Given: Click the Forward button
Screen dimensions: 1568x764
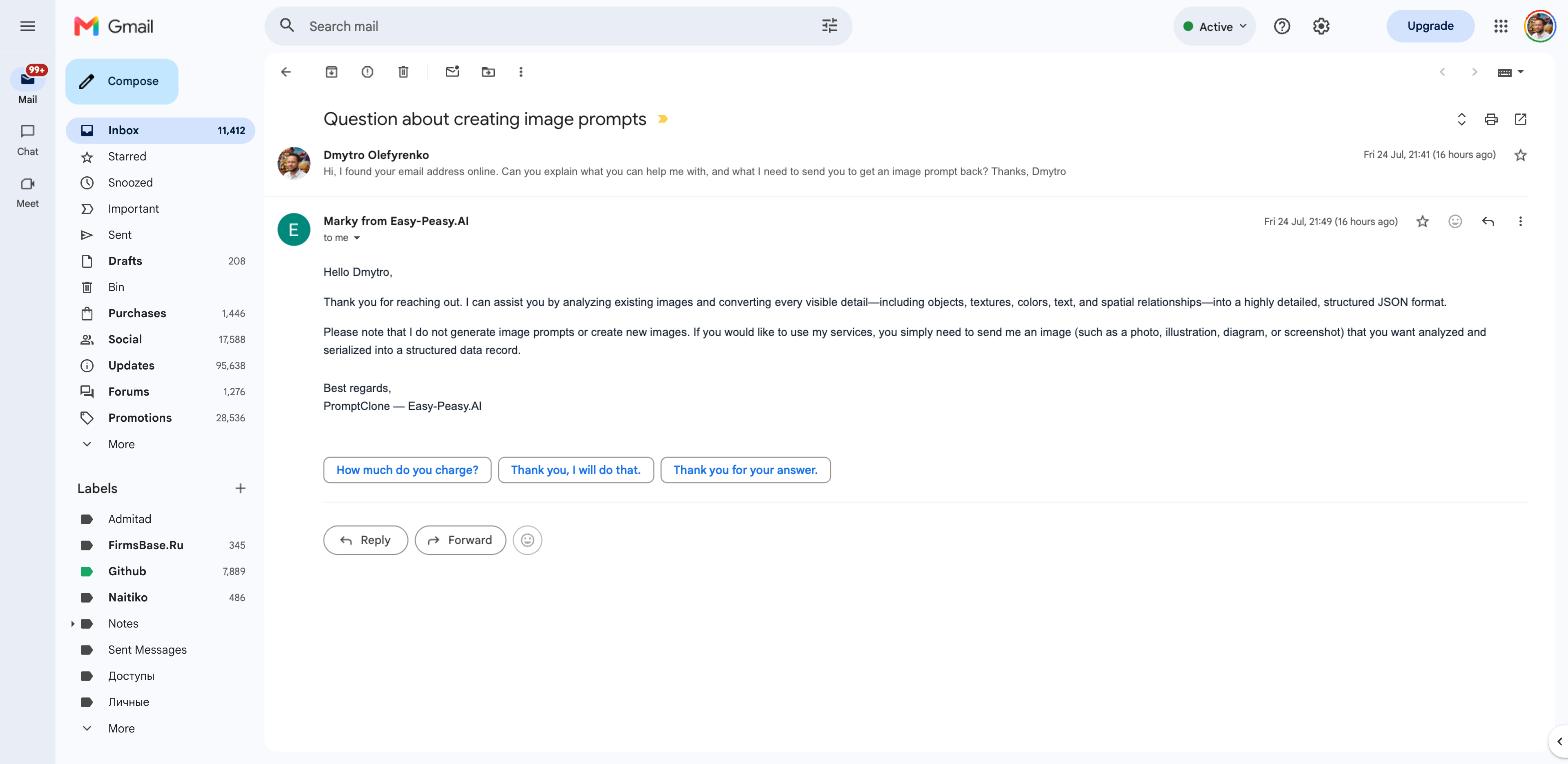Looking at the screenshot, I should pyautogui.click(x=460, y=540).
